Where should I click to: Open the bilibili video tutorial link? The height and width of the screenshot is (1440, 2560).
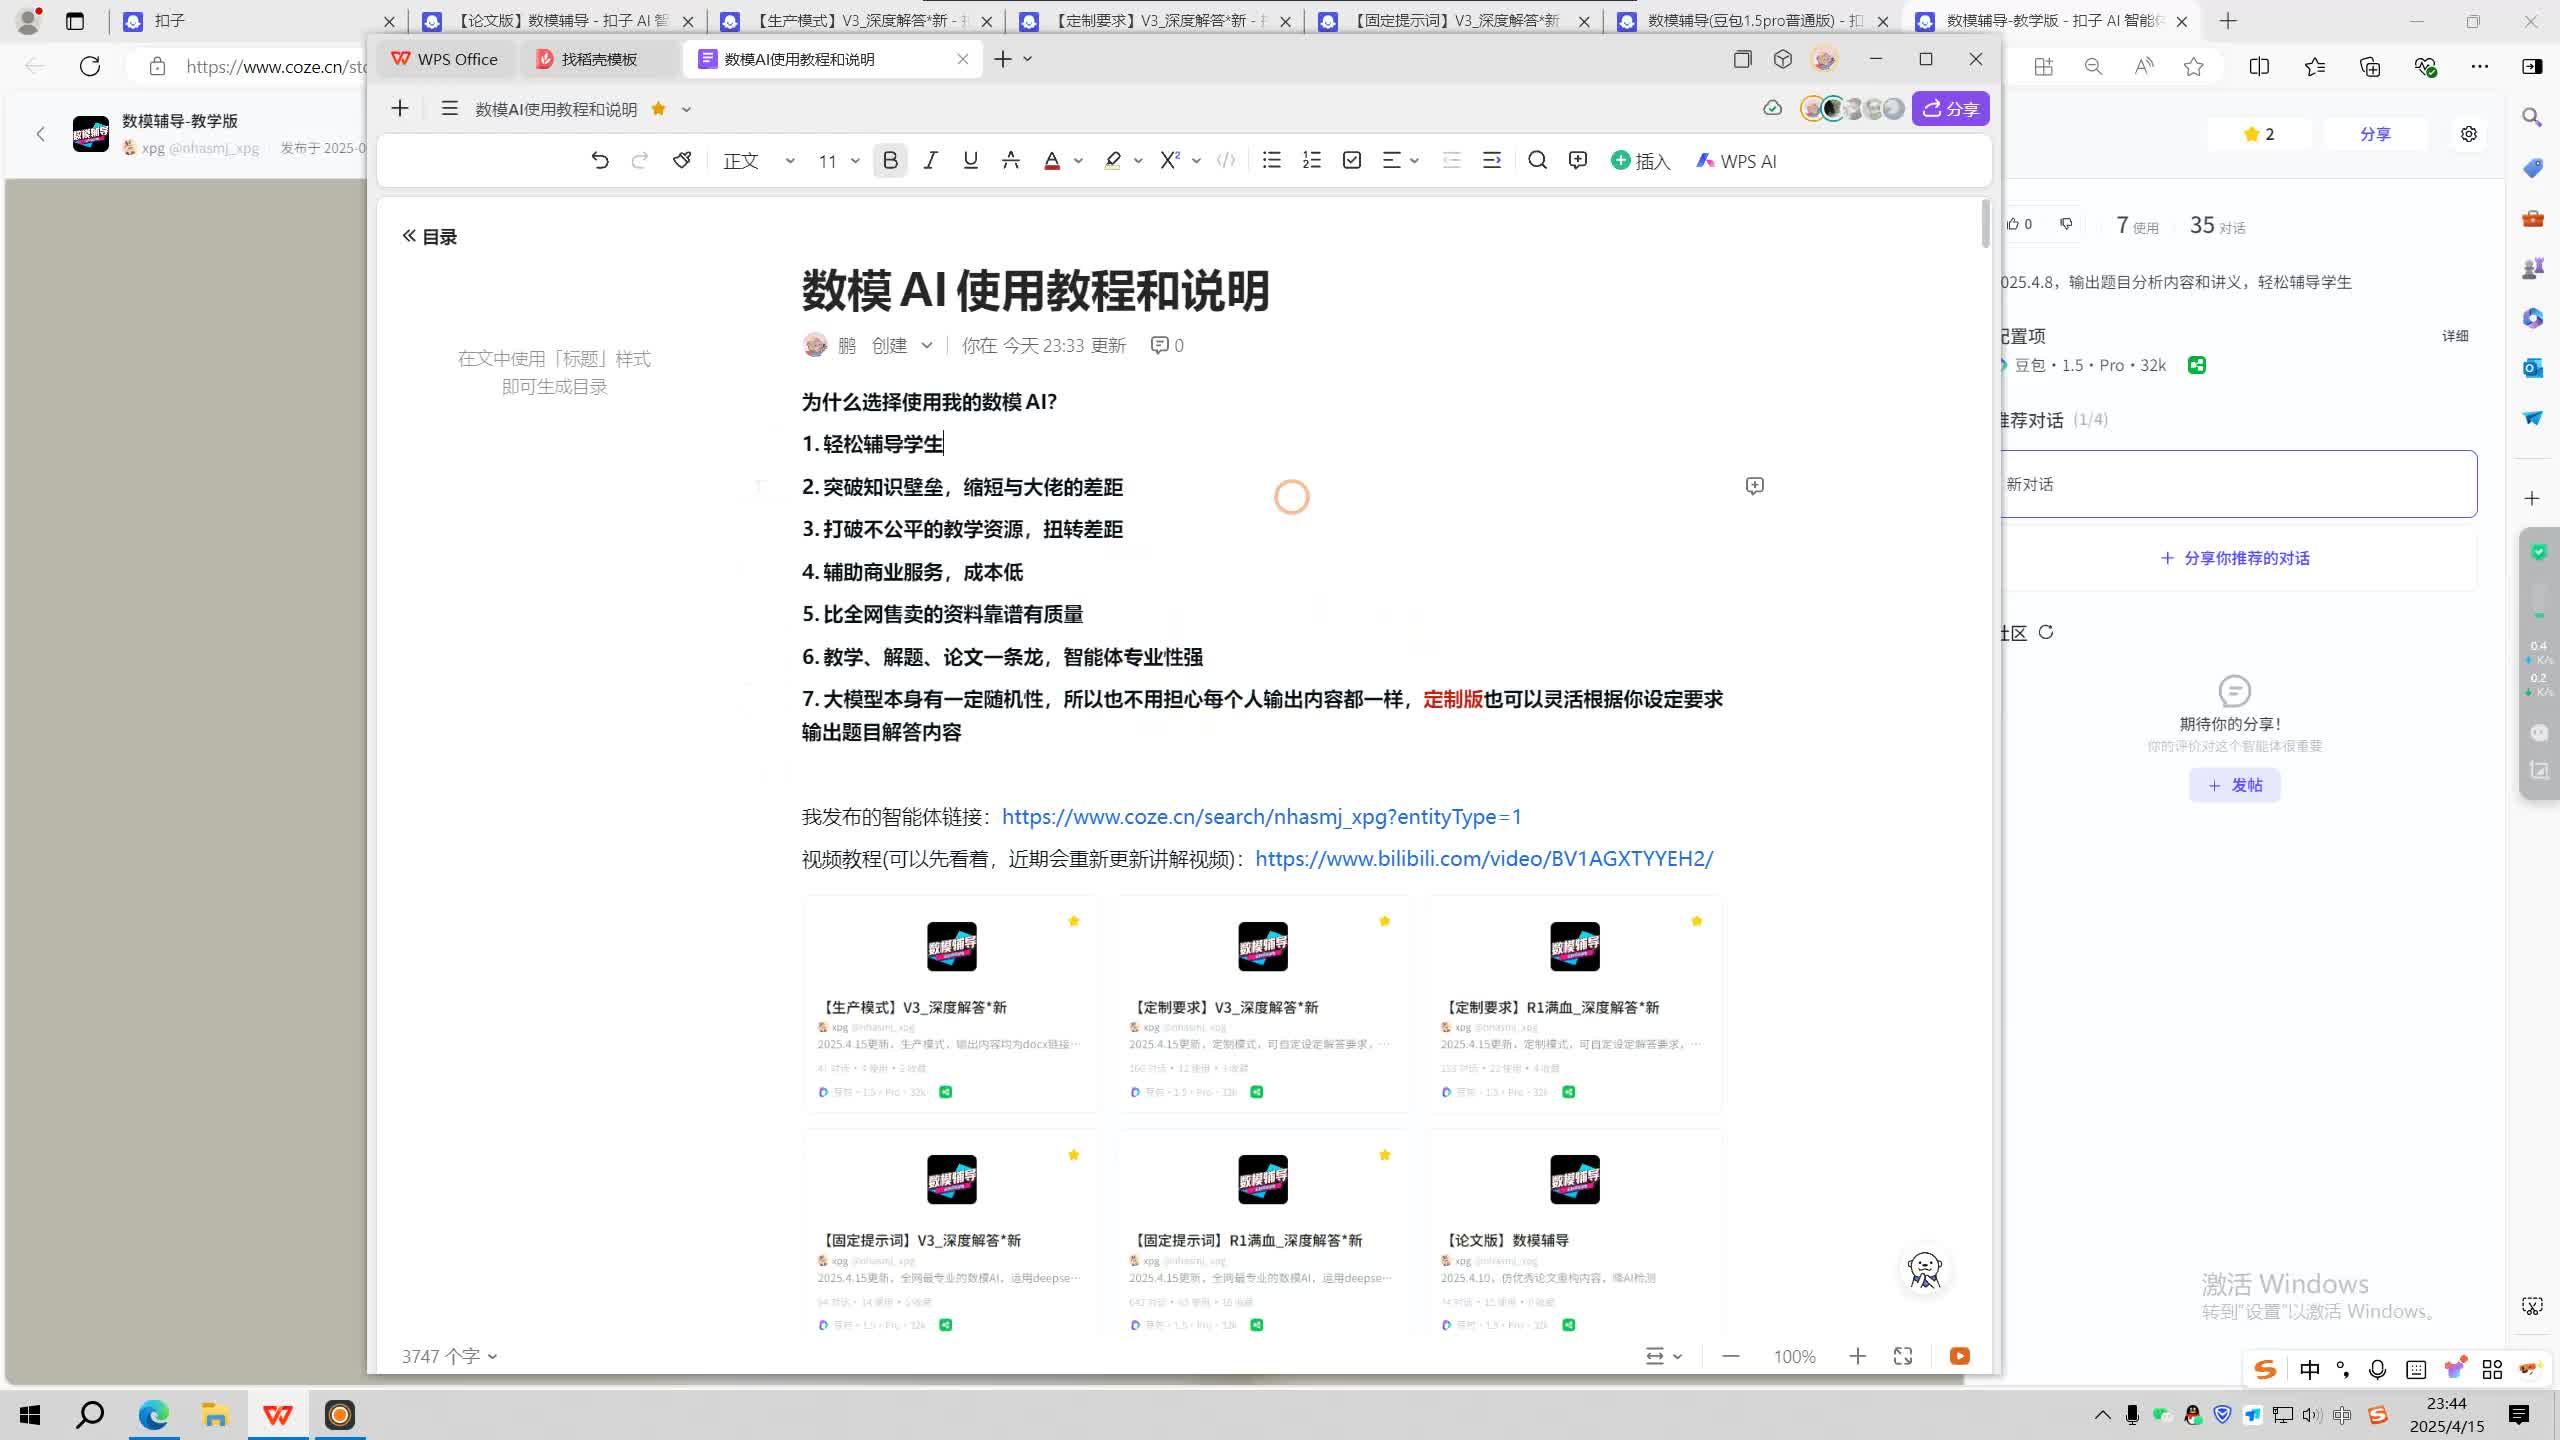(1484, 858)
